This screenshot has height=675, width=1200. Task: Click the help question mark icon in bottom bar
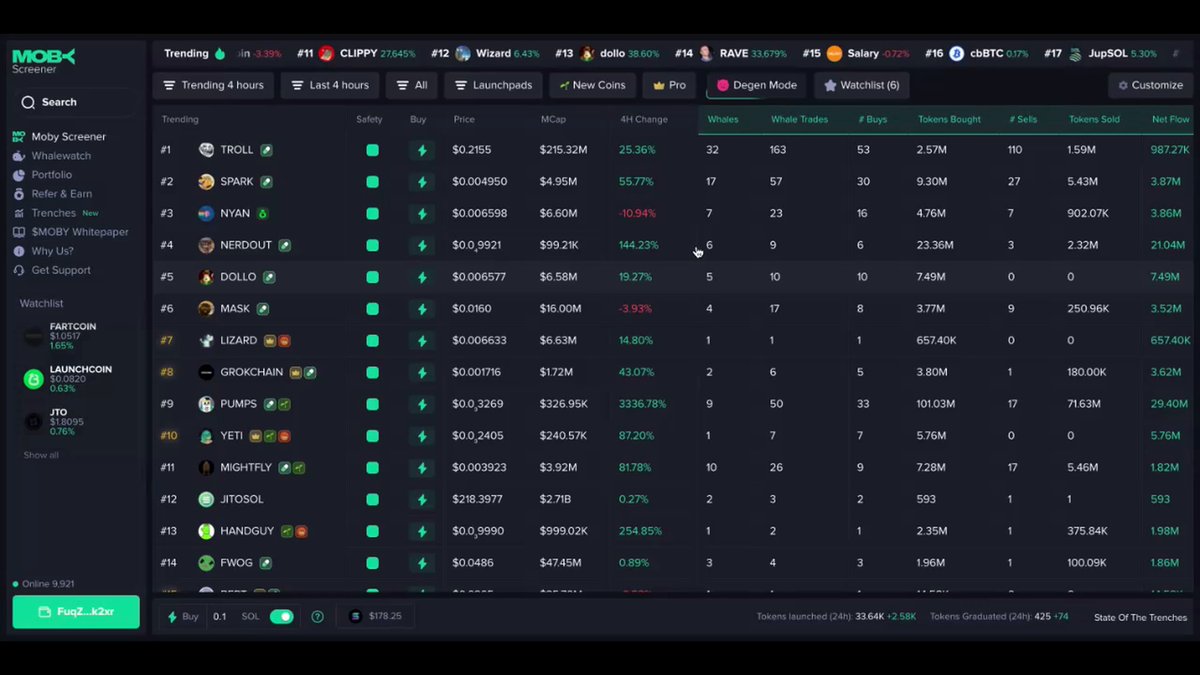pyautogui.click(x=318, y=617)
